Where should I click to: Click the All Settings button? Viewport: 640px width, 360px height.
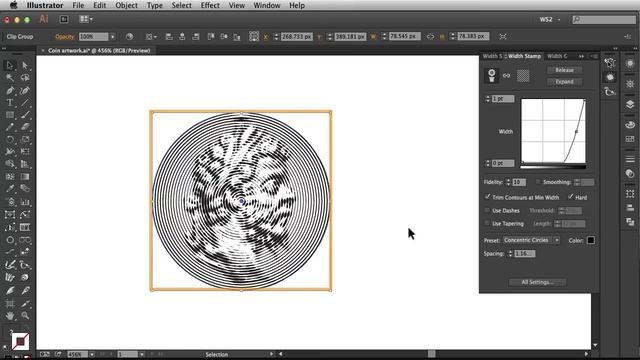coord(538,282)
